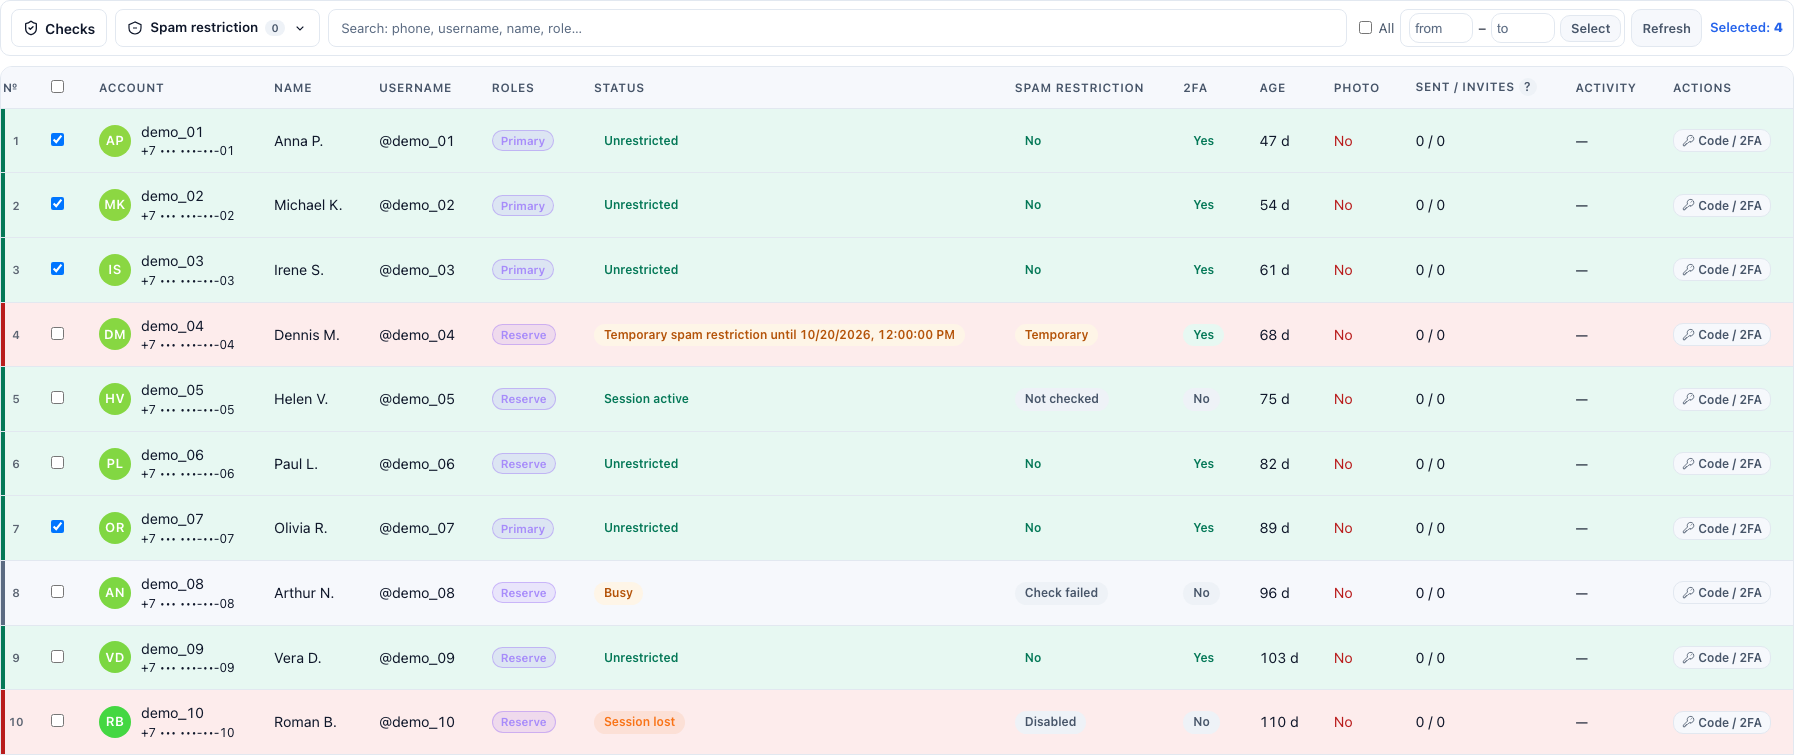Click the IS avatar for demo_03

[115, 270]
